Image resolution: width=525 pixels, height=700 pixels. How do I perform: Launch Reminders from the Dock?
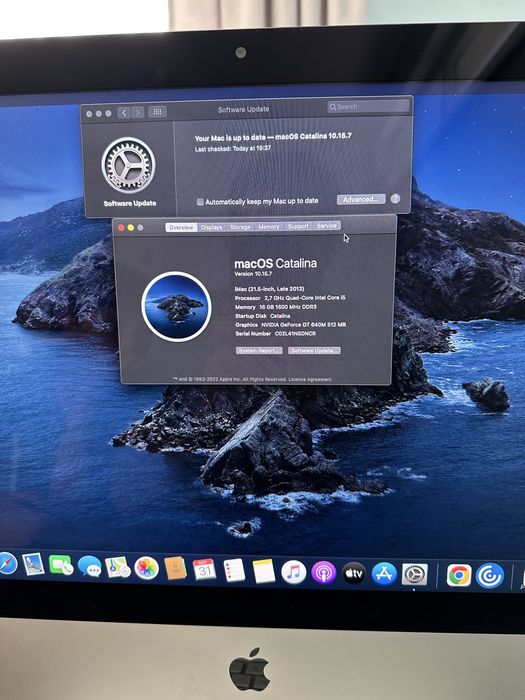coord(234,571)
